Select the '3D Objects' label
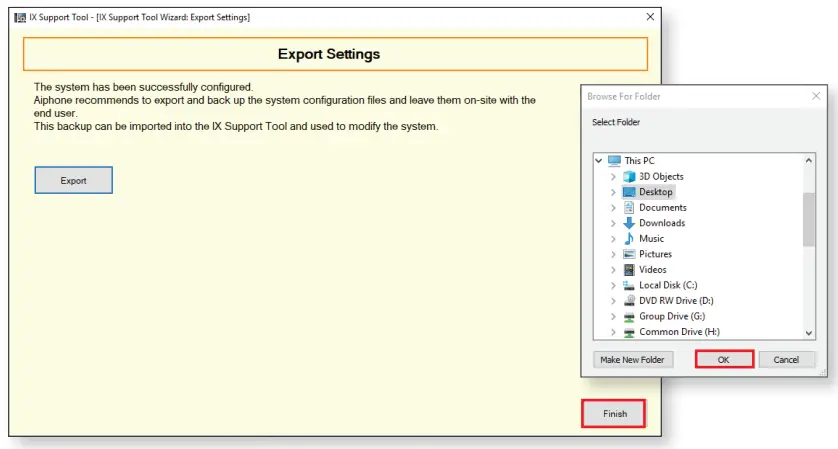This screenshot has height=449, width=838. pos(661,176)
